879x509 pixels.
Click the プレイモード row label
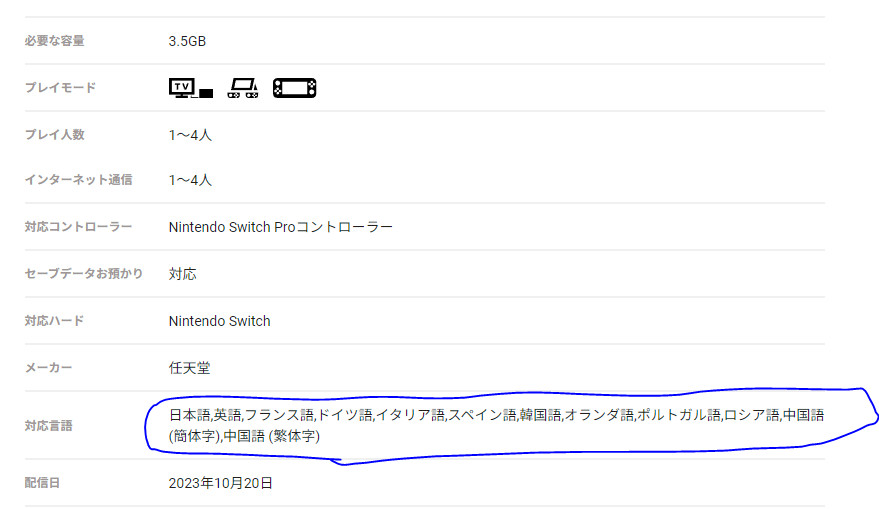tap(60, 88)
